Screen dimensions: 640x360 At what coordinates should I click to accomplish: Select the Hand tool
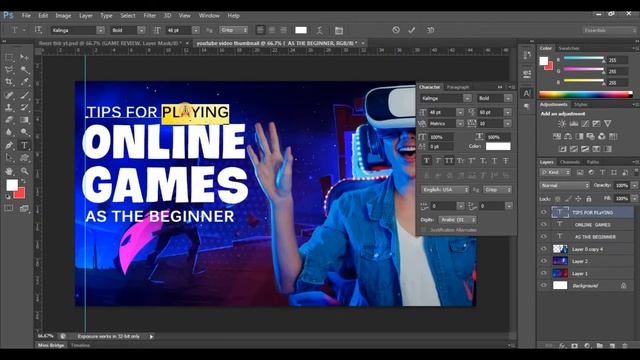pos(9,171)
